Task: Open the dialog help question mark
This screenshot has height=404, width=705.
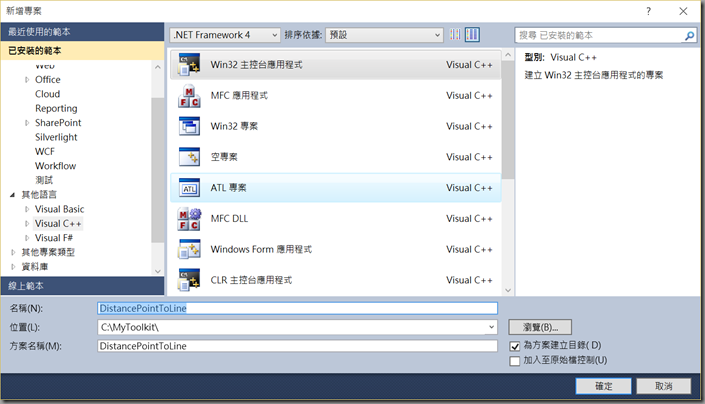Action: [x=648, y=11]
